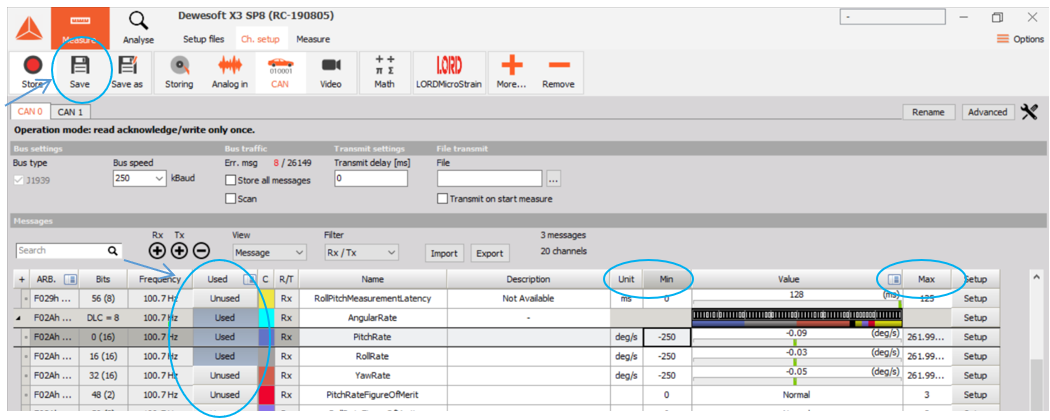Collapse the F02Ah AngularRate message row
1050x420 pixels.
(x=18, y=318)
